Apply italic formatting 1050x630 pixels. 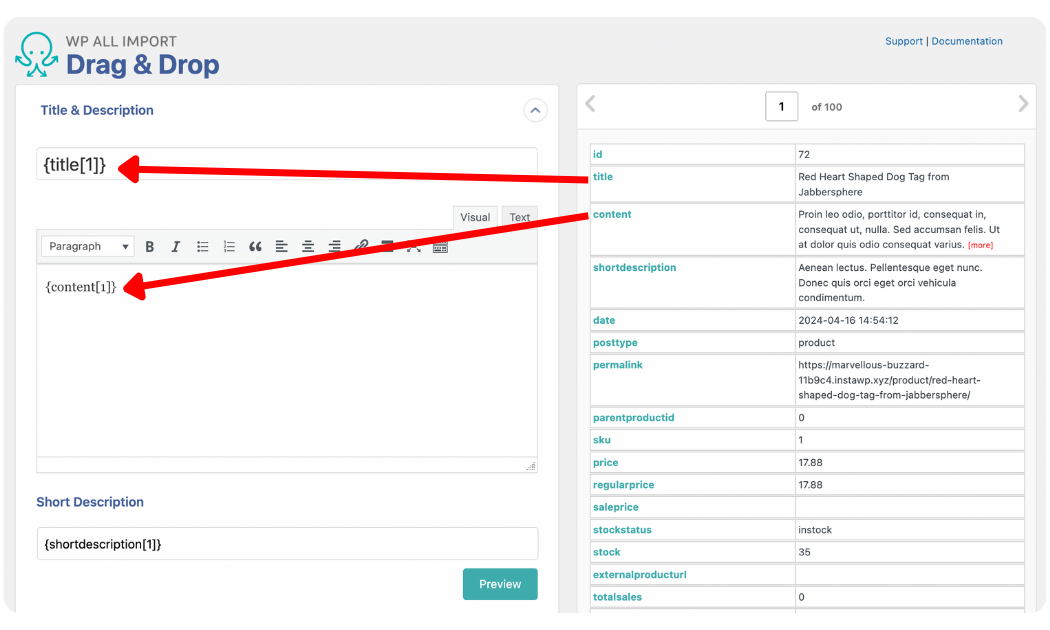(x=175, y=246)
